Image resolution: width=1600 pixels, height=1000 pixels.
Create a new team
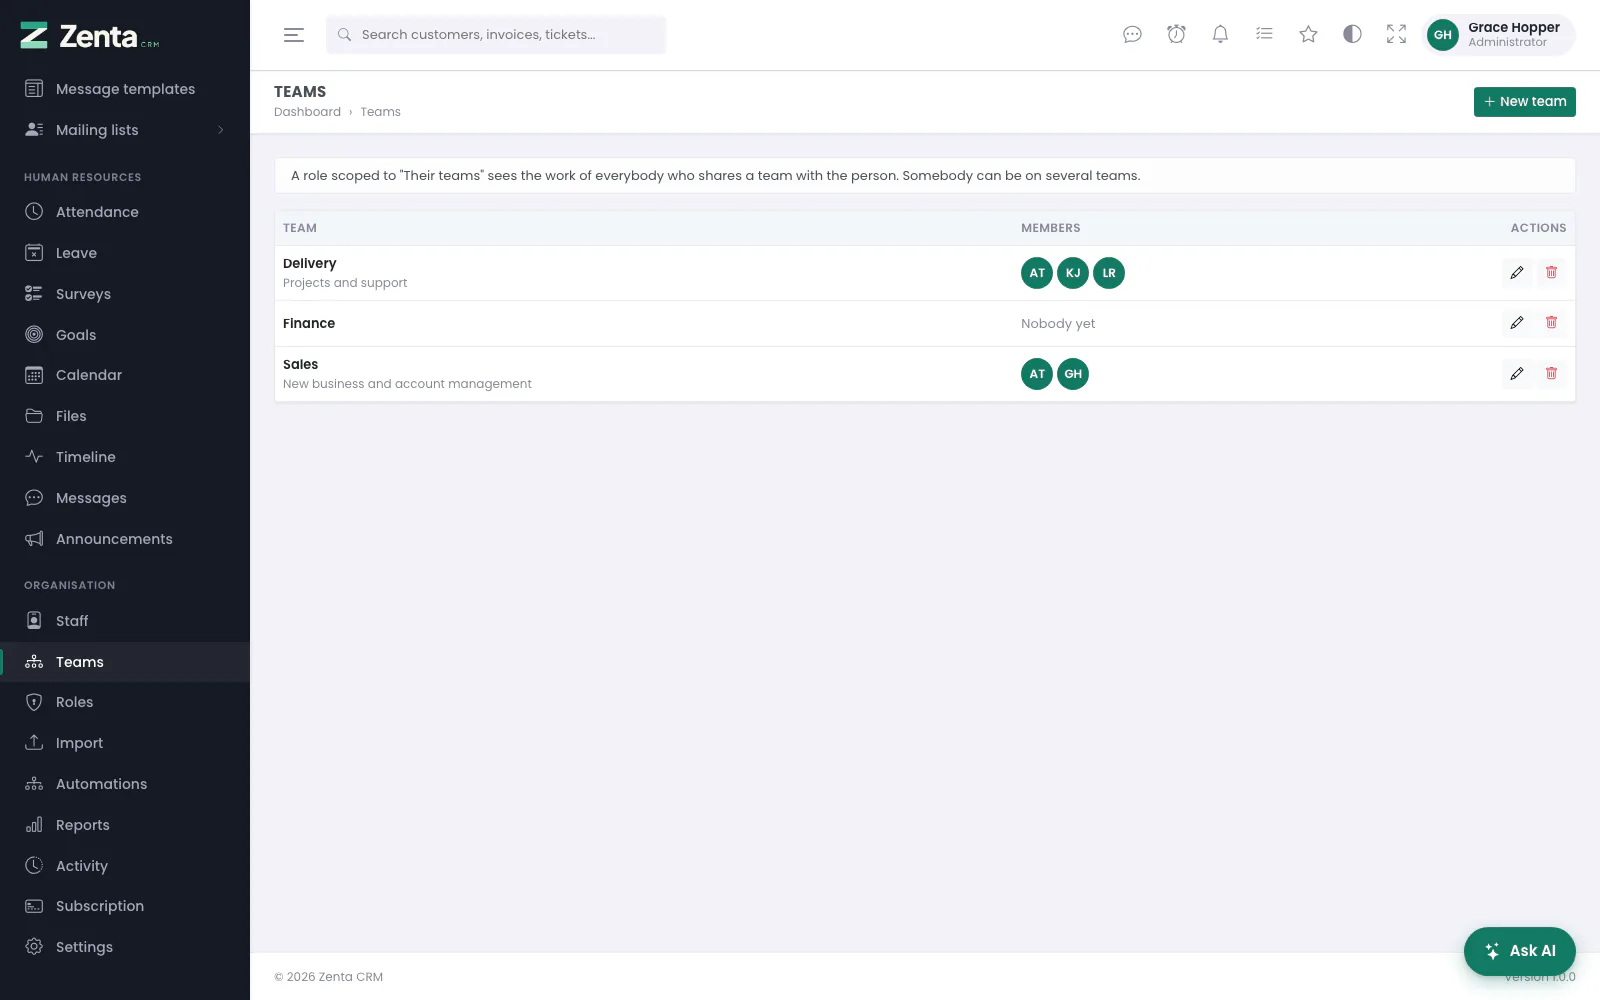[1524, 102]
